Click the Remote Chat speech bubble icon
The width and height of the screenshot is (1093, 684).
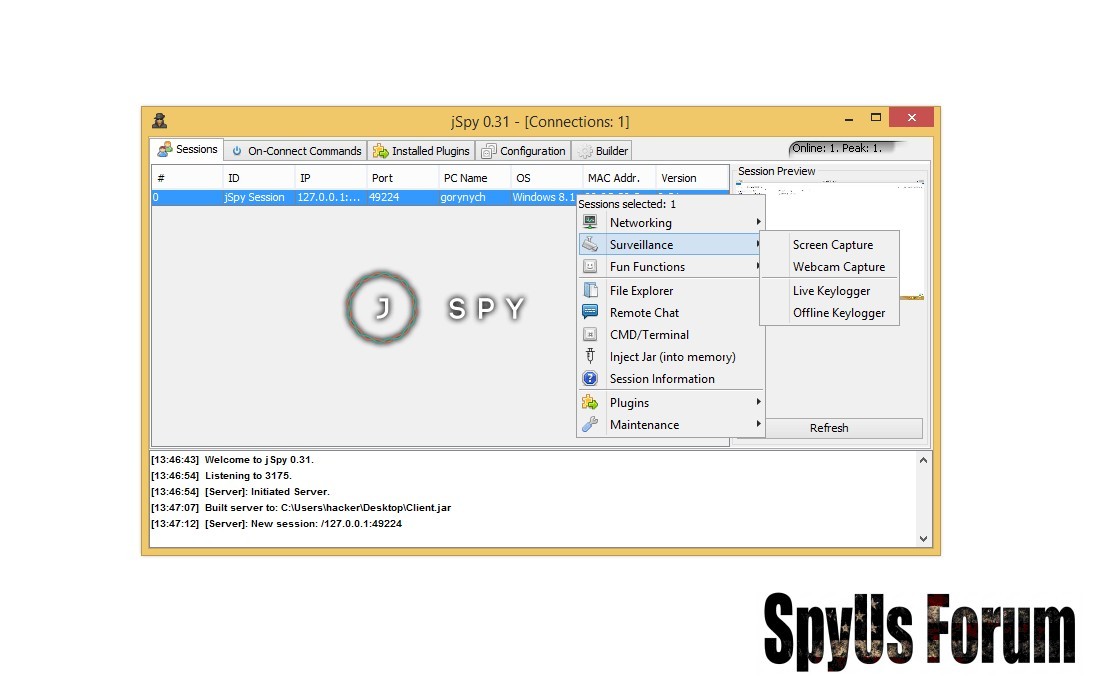coord(590,312)
